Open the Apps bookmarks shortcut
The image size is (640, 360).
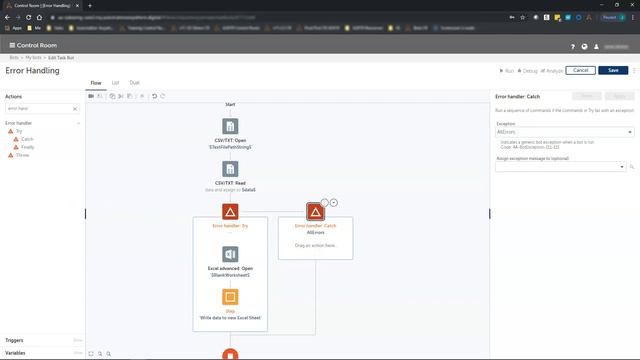[13, 28]
